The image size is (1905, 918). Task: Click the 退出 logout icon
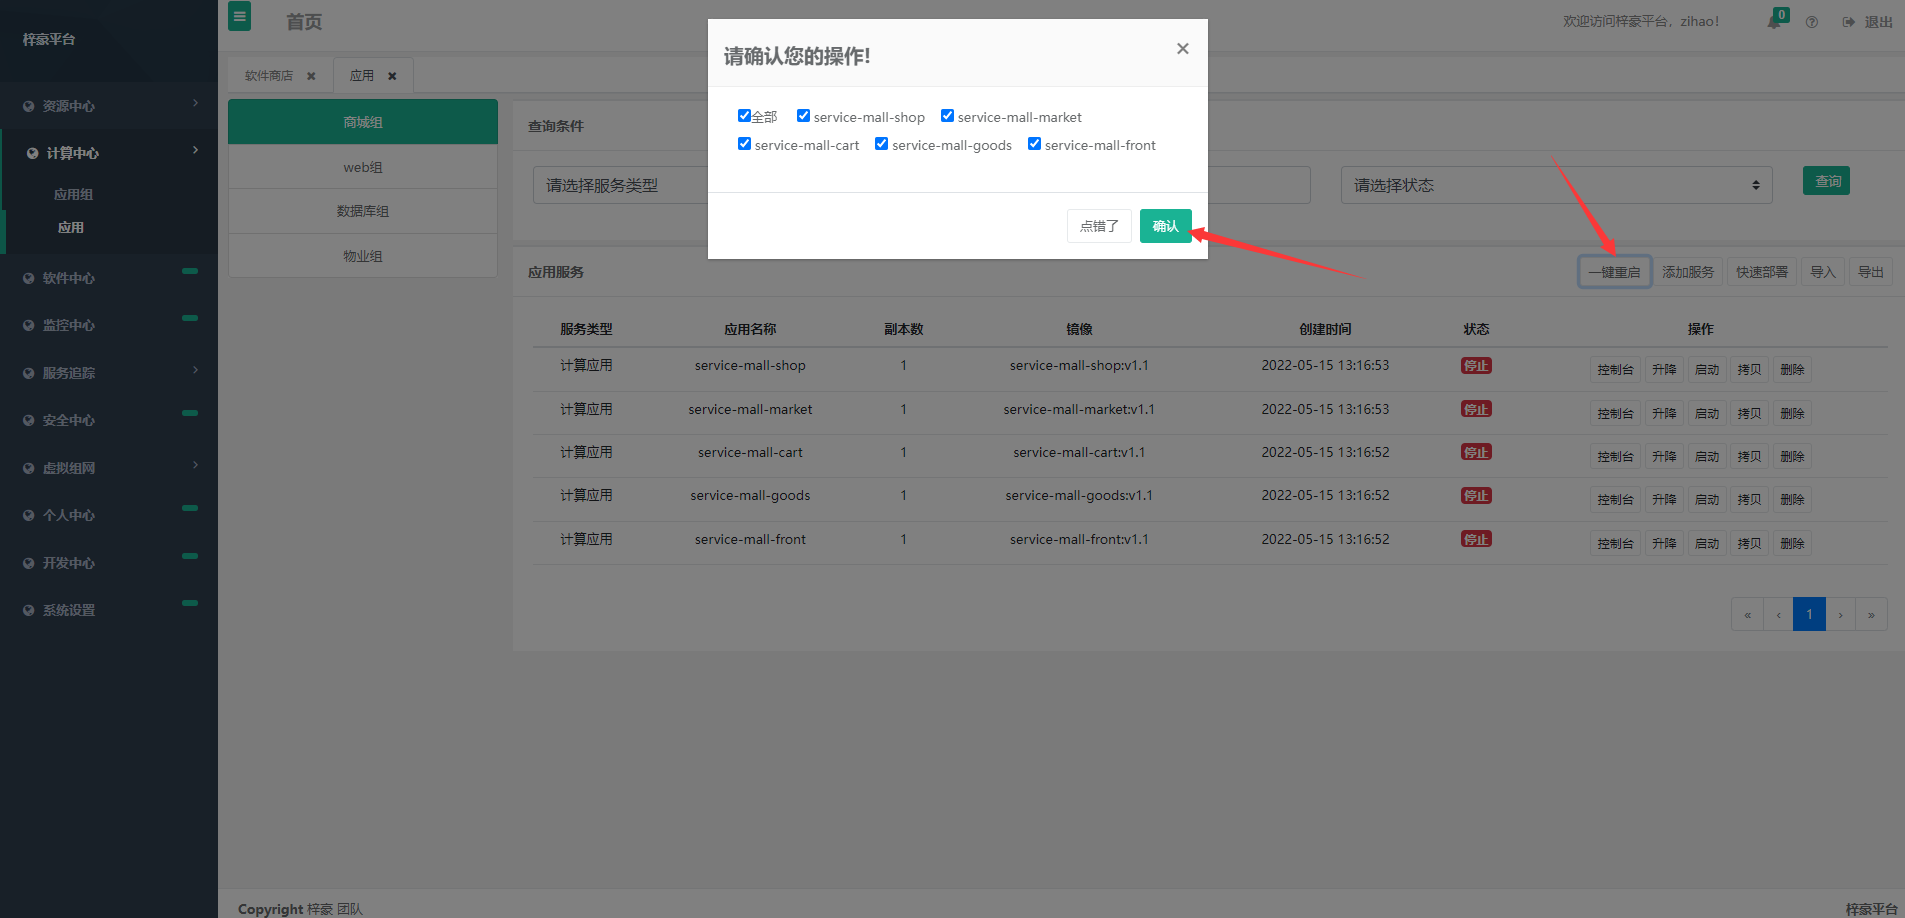tap(1849, 22)
